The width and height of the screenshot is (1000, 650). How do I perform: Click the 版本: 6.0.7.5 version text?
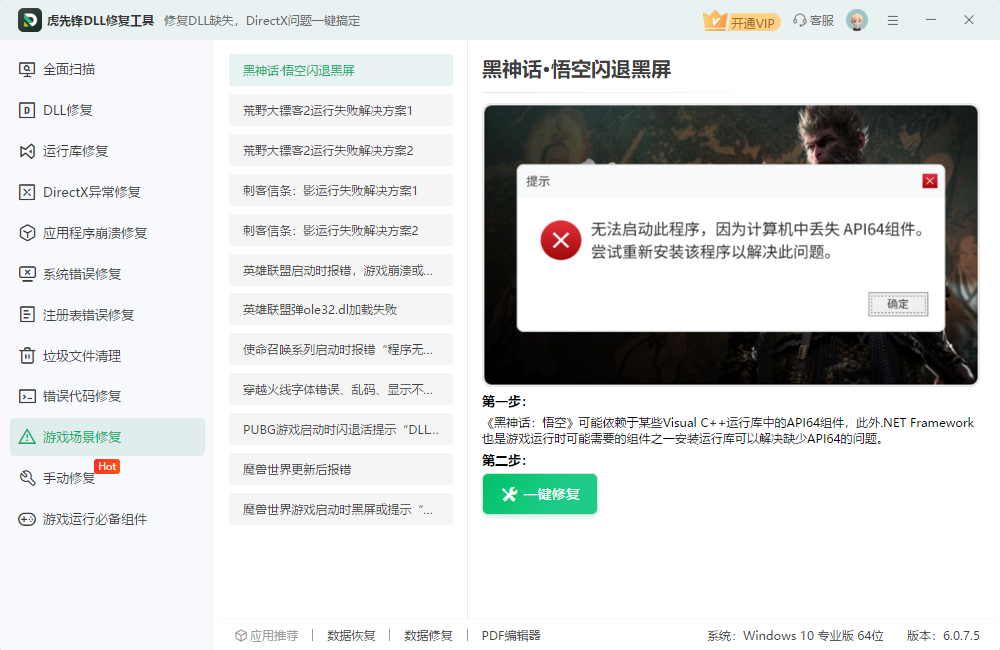(943, 635)
